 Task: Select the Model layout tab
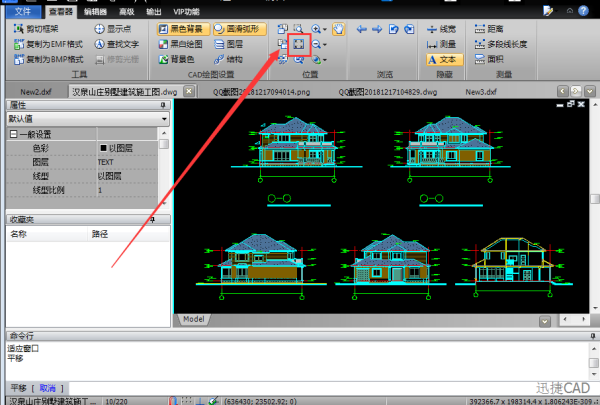pyautogui.click(x=194, y=319)
